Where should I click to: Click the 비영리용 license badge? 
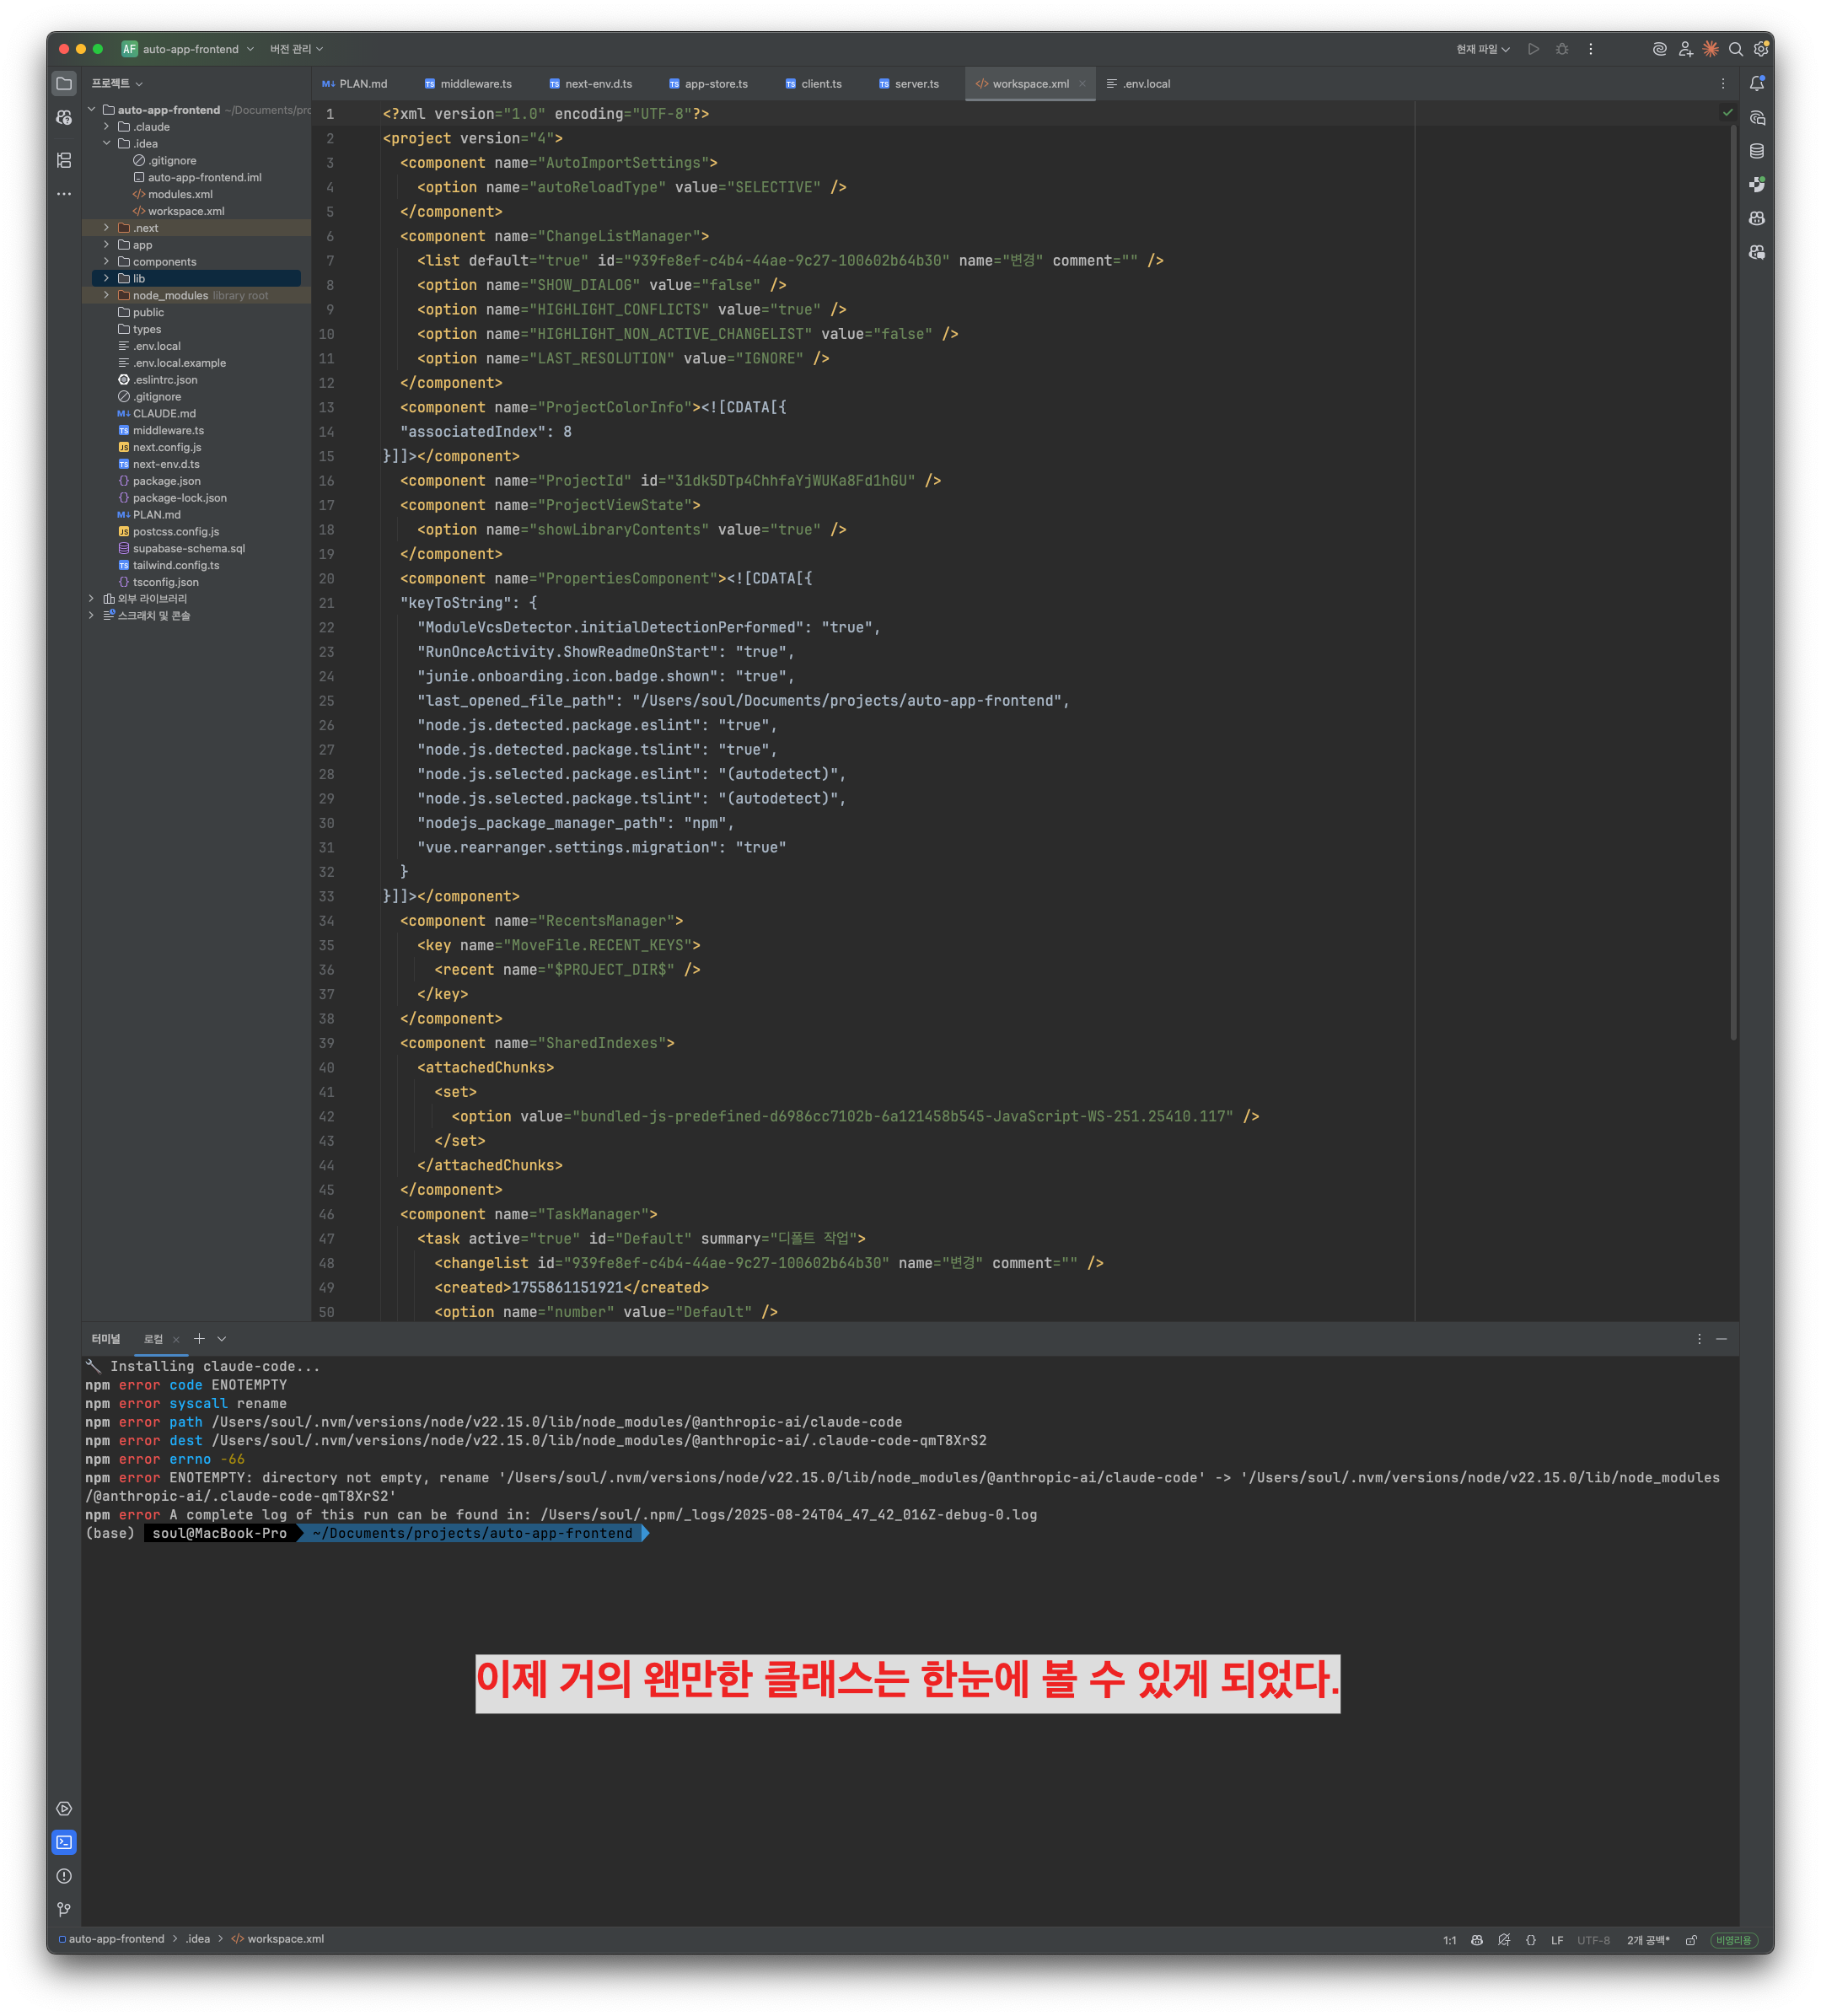tap(1733, 1940)
